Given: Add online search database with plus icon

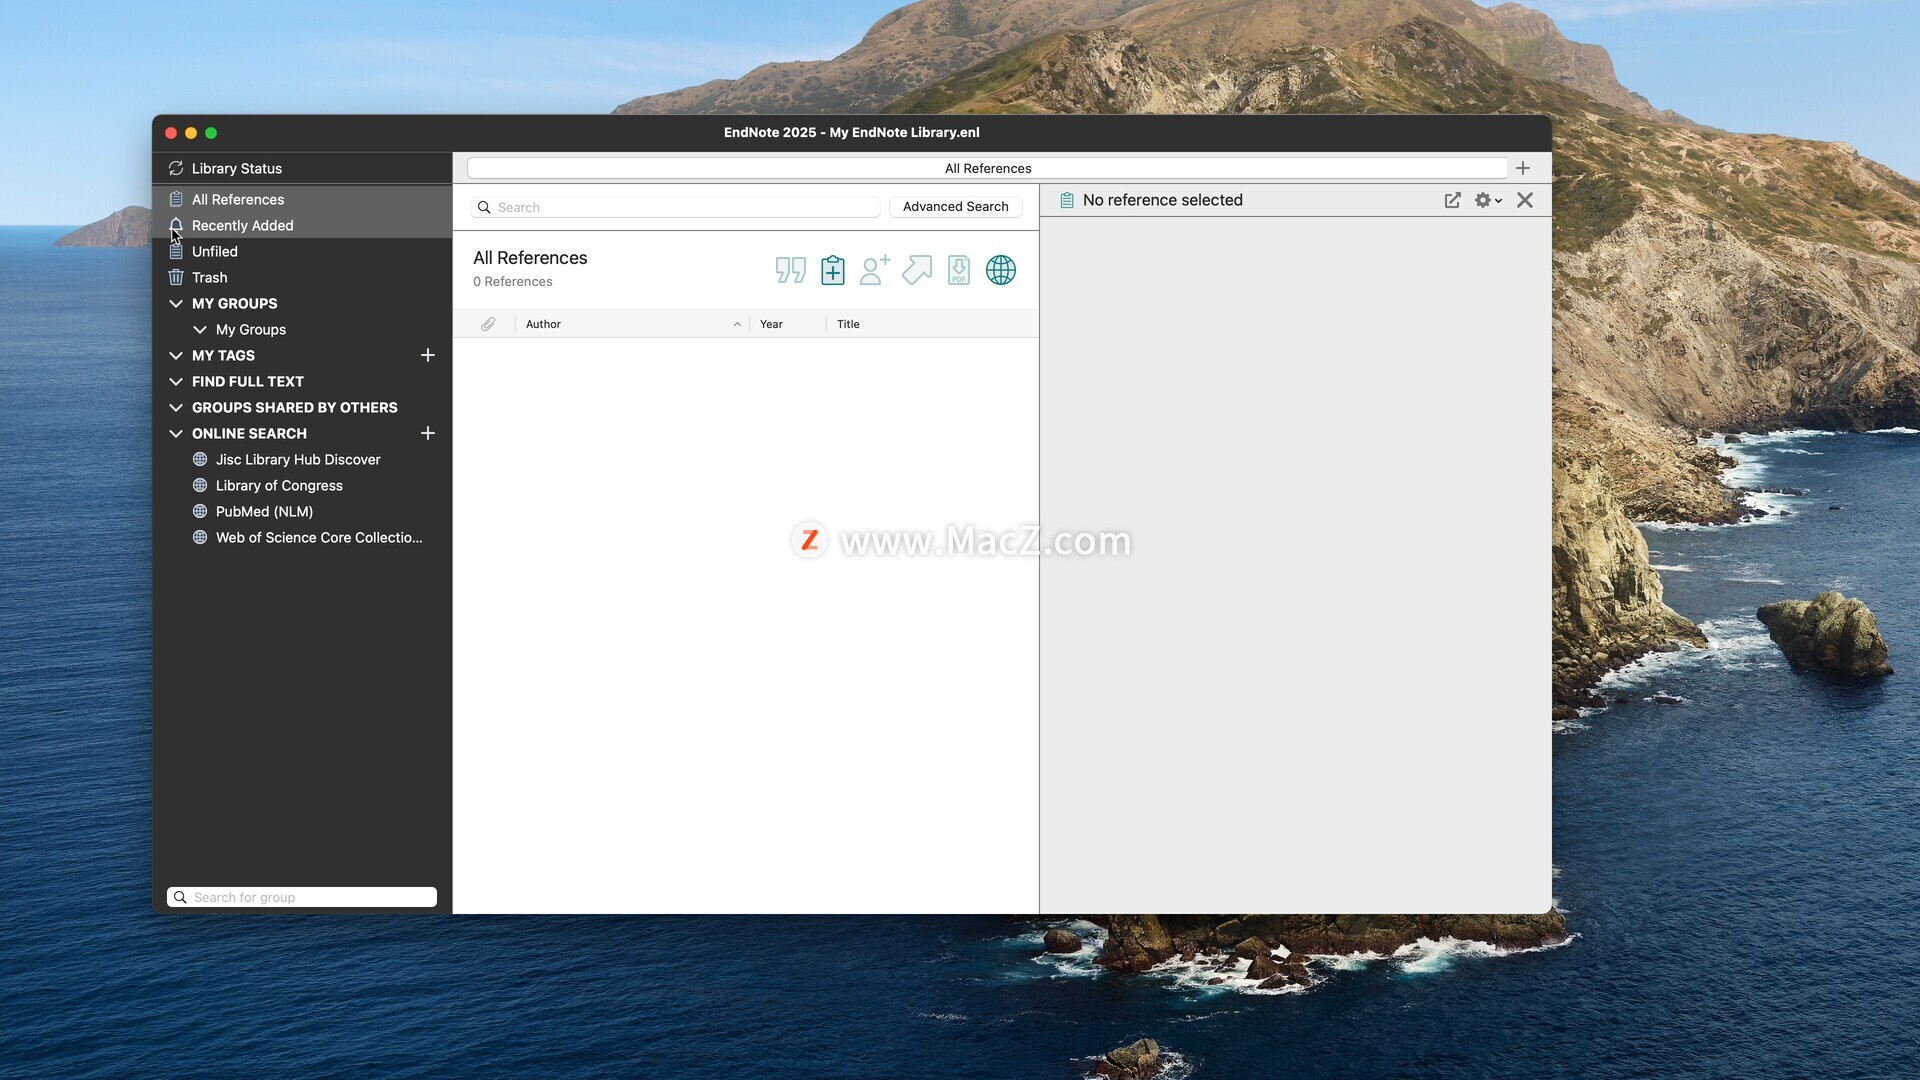Looking at the screenshot, I should click(x=428, y=433).
